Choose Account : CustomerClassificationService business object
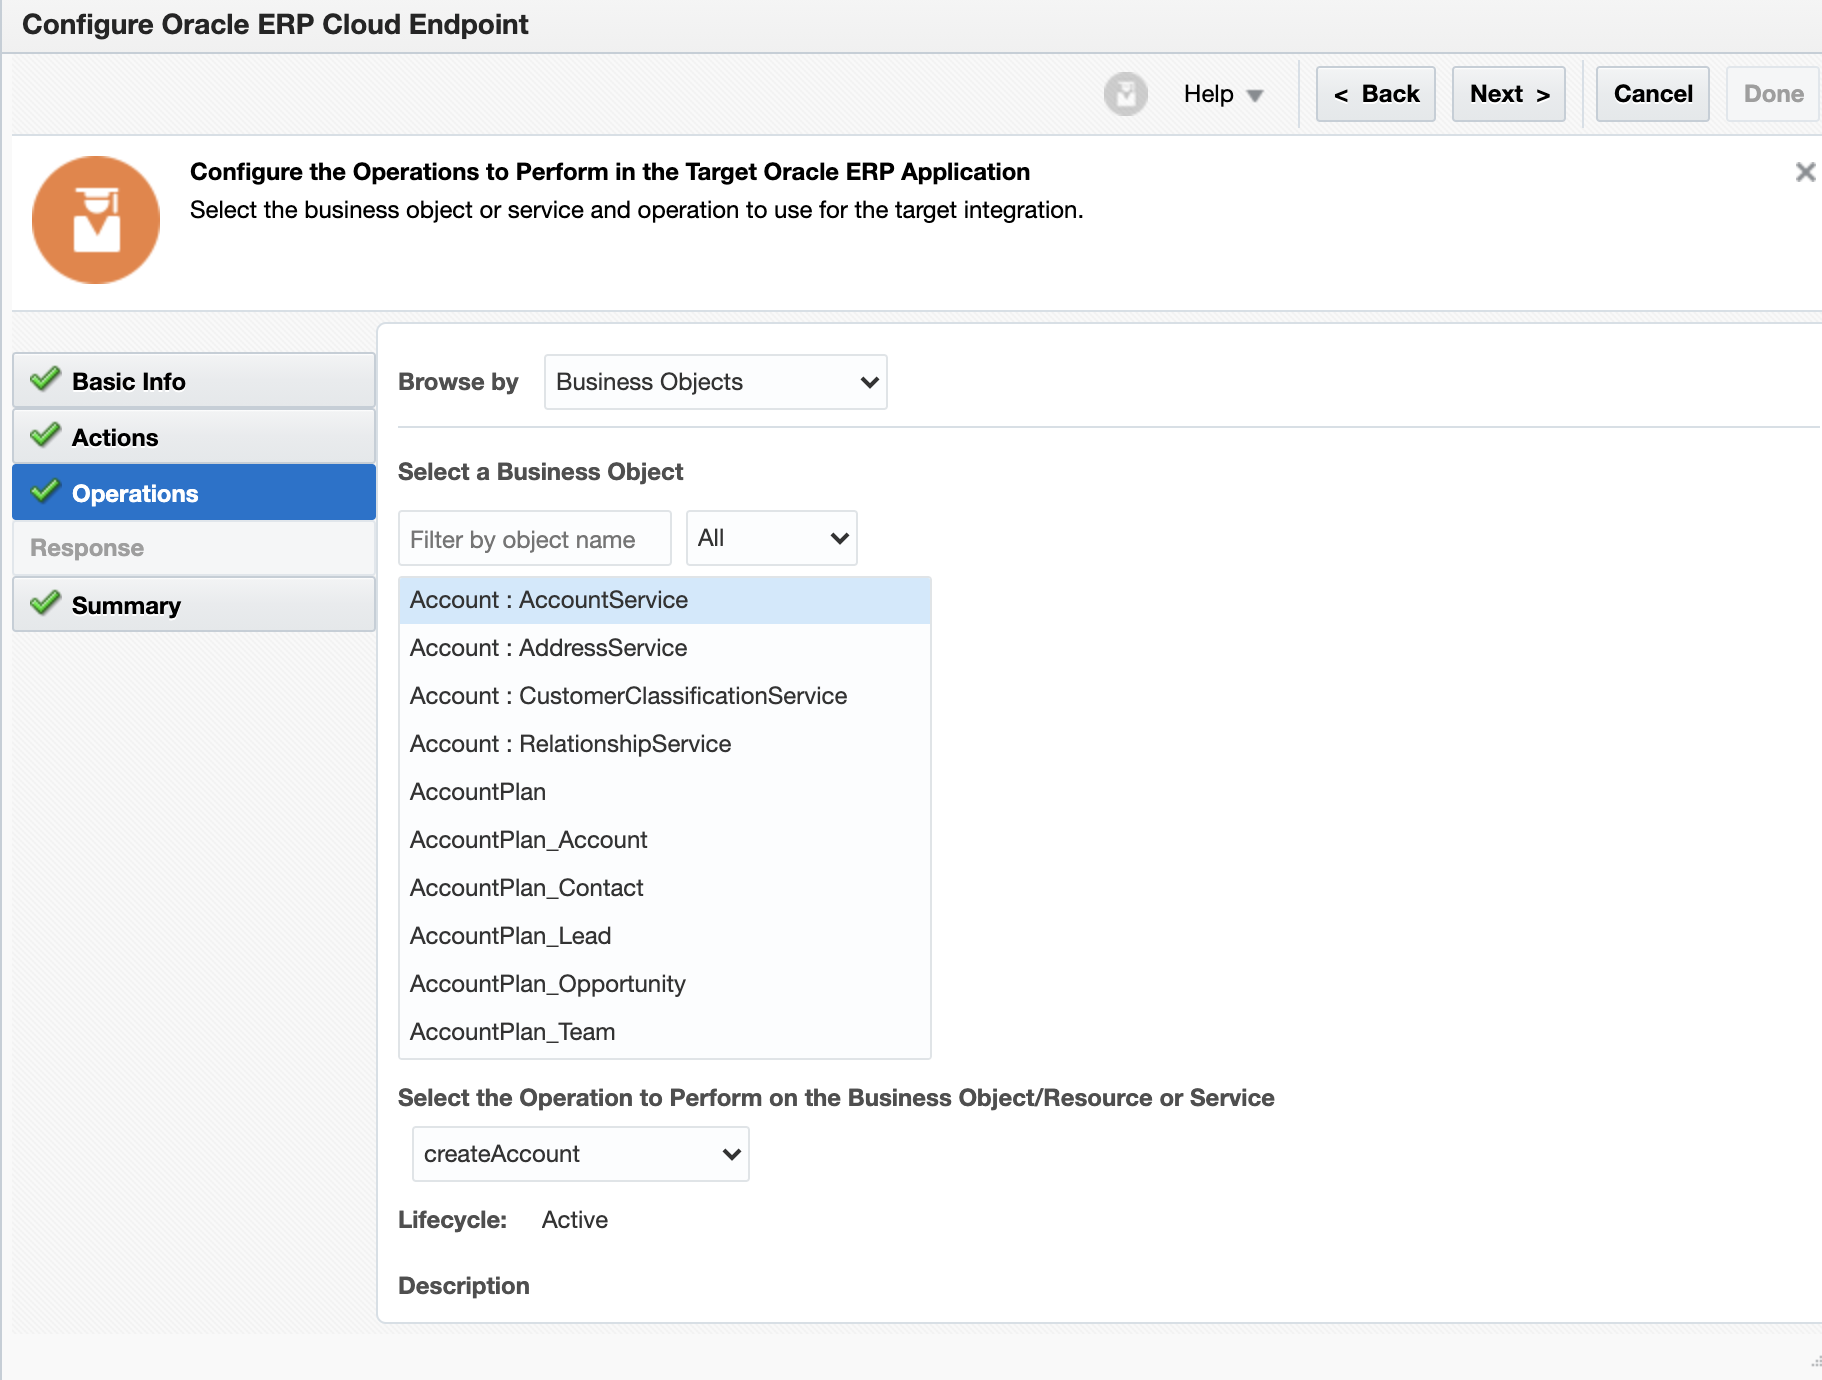Viewport: 1822px width, 1380px height. pyautogui.click(x=628, y=696)
